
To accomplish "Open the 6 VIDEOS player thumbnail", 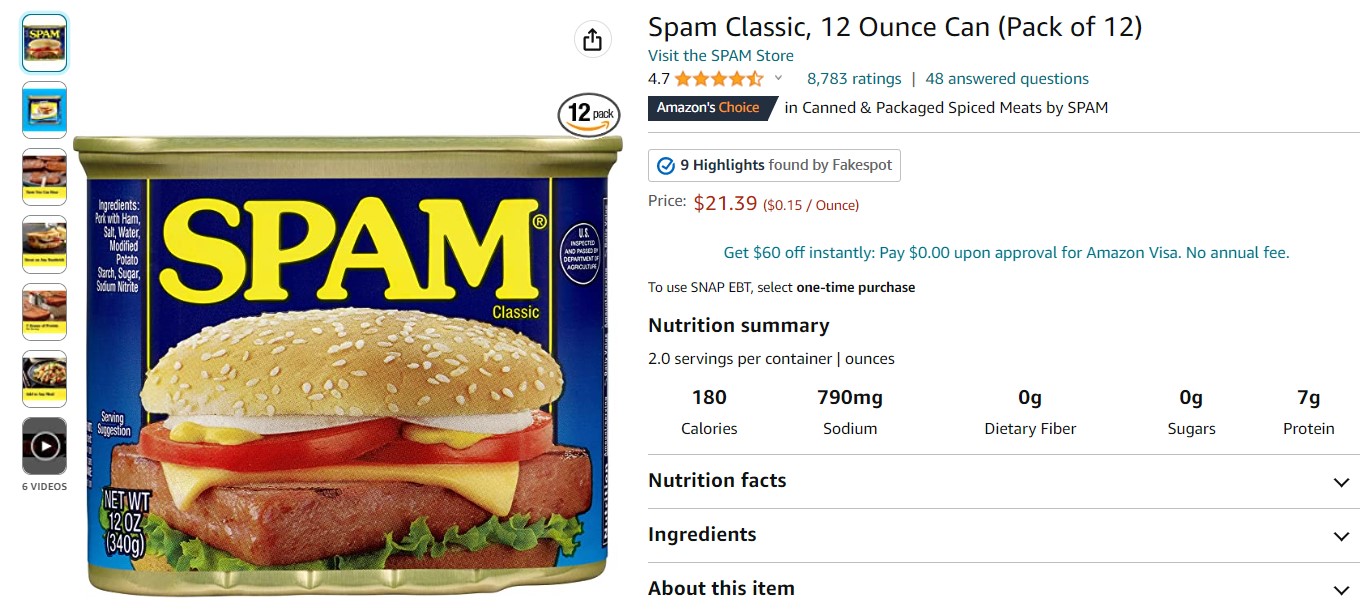I will pyautogui.click(x=44, y=446).
